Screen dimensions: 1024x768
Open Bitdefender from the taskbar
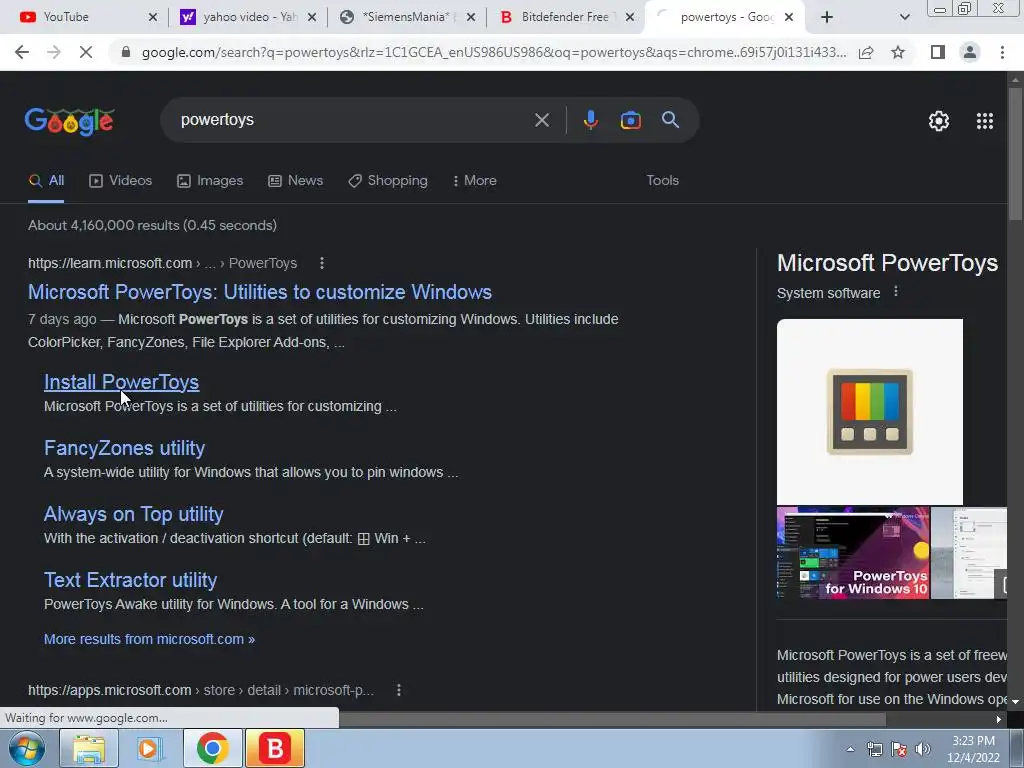[x=274, y=748]
